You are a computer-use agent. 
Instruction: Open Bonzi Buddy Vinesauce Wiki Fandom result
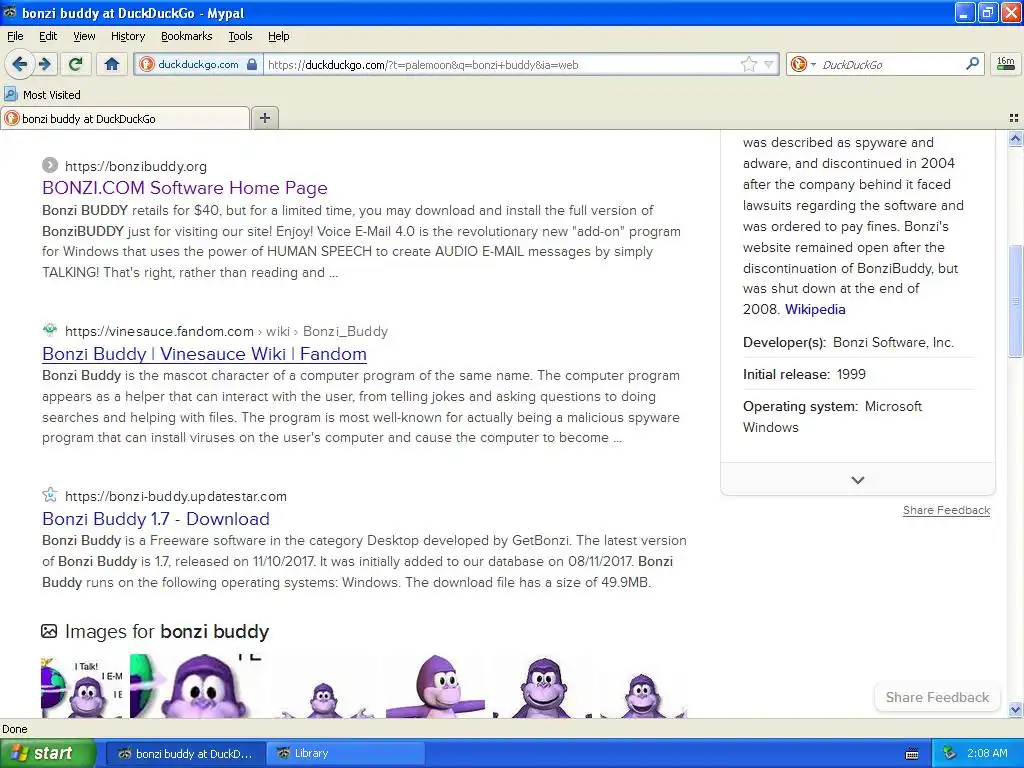pyautogui.click(x=204, y=354)
